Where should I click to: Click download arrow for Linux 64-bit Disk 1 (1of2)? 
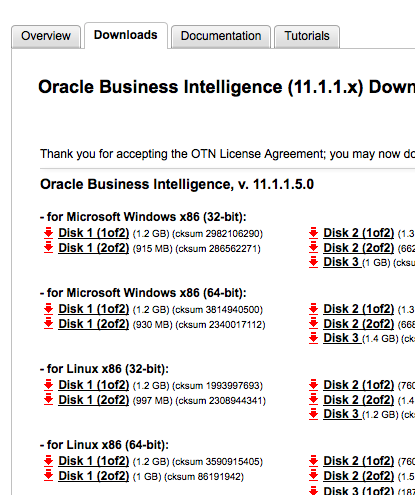coord(49,461)
